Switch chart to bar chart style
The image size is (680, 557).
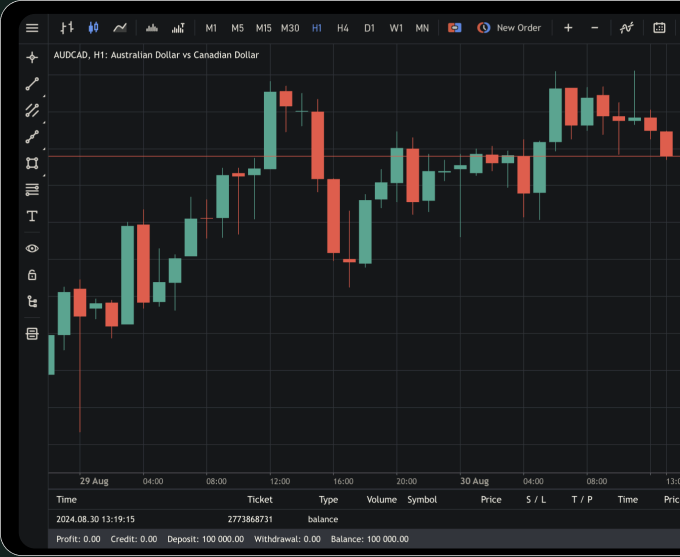(x=67, y=28)
